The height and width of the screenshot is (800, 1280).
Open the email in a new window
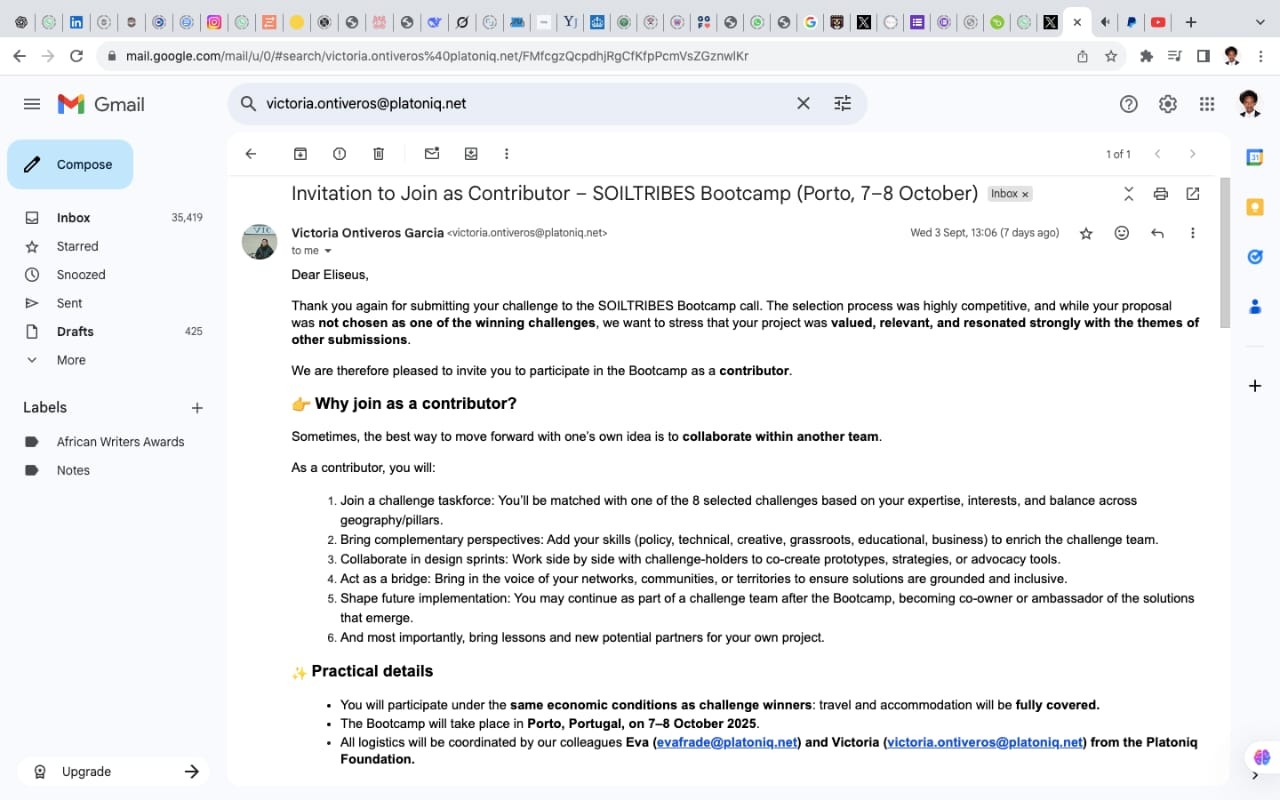(x=1193, y=194)
